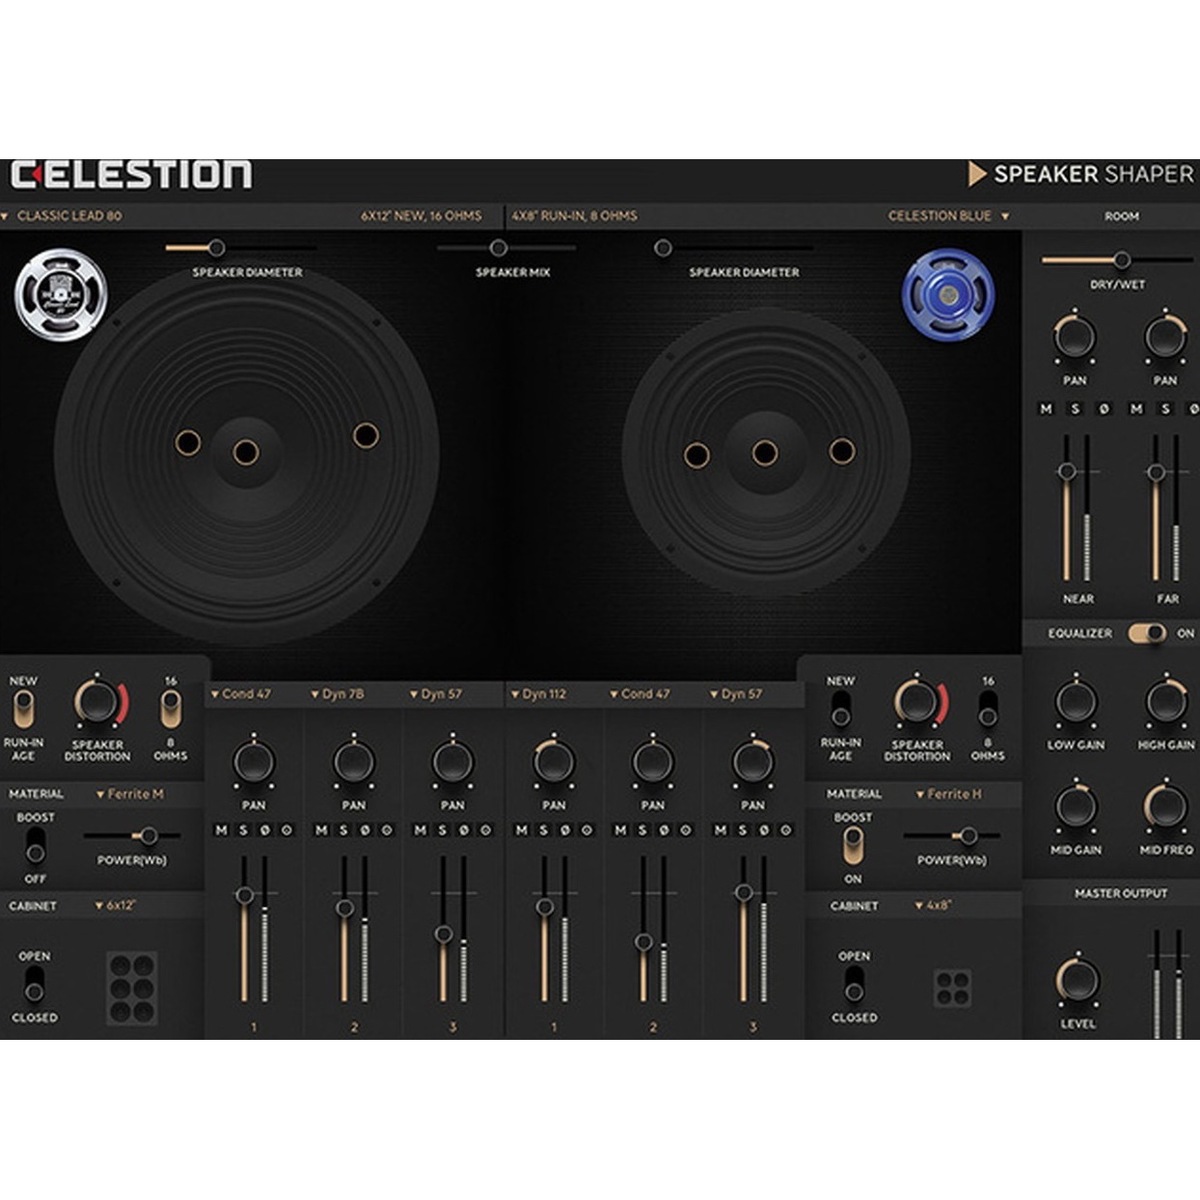The image size is (1200, 1200).
Task: Adjust the room Dry/Wet slider
Action: tap(1122, 260)
